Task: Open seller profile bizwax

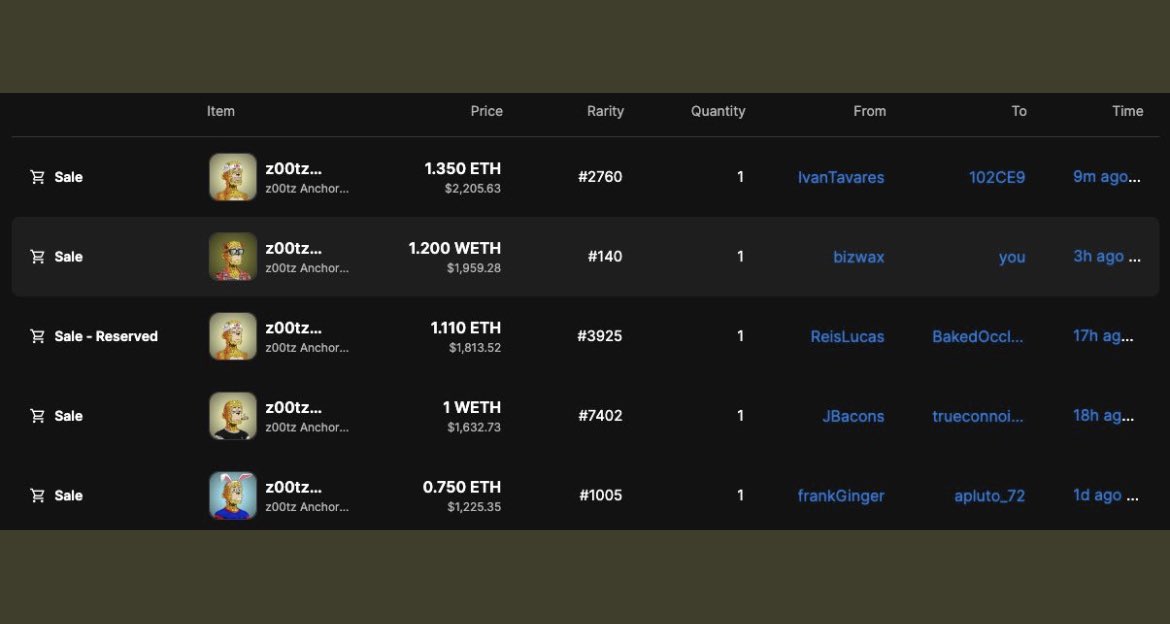Action: pos(859,258)
